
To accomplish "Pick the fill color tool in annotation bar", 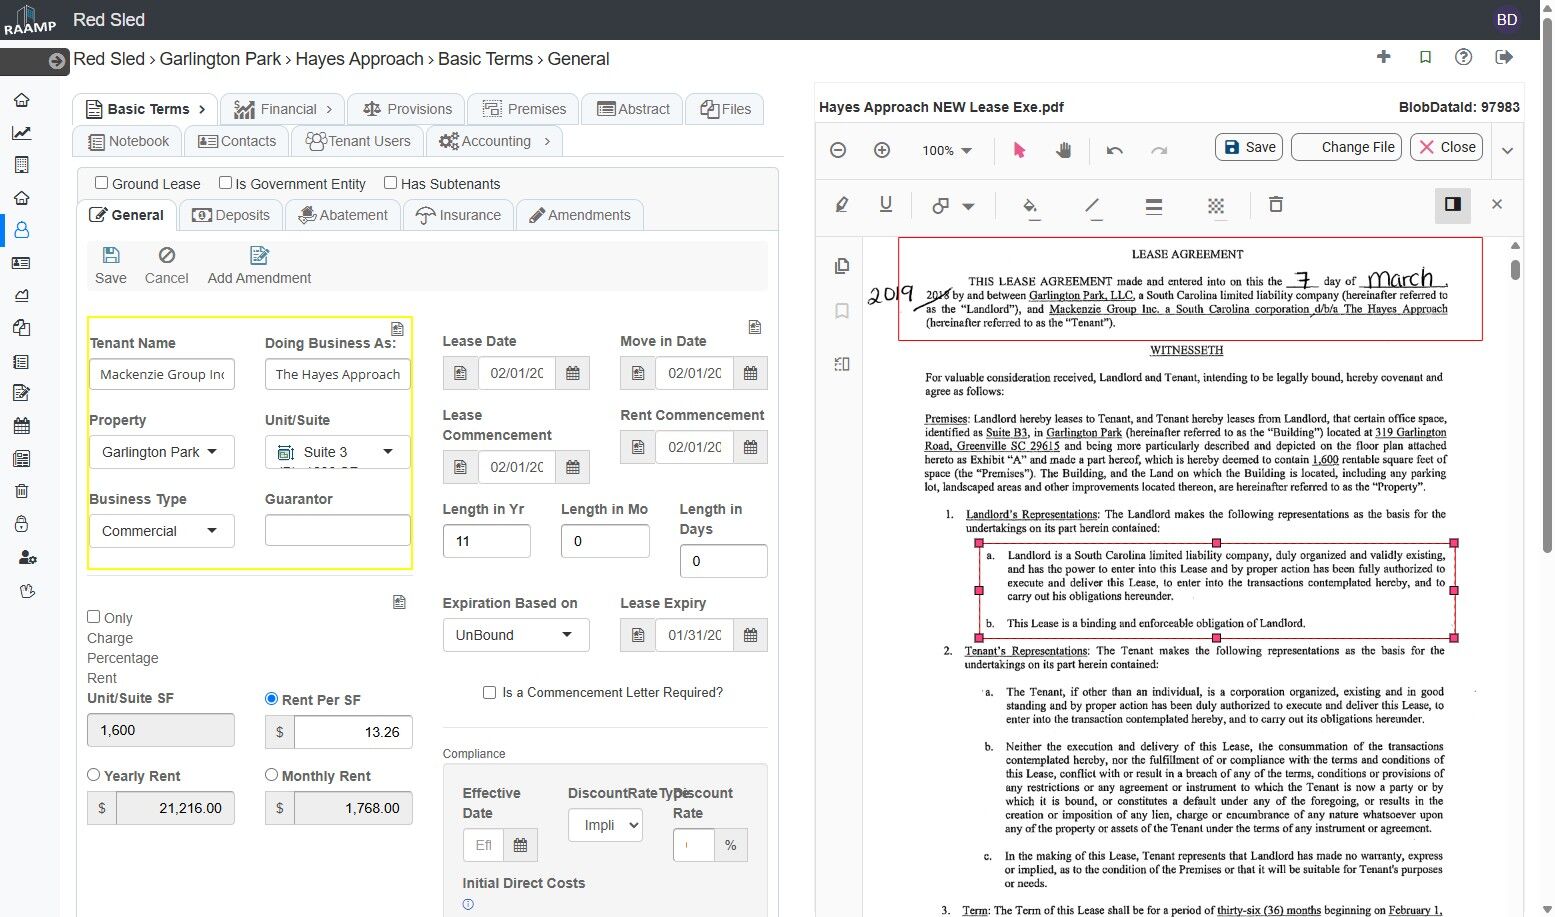I will 1030,206.
